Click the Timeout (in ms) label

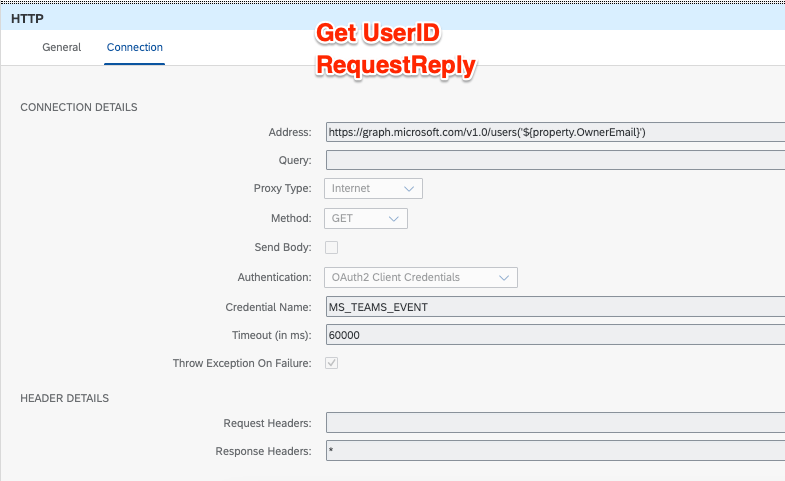pyautogui.click(x=271, y=335)
